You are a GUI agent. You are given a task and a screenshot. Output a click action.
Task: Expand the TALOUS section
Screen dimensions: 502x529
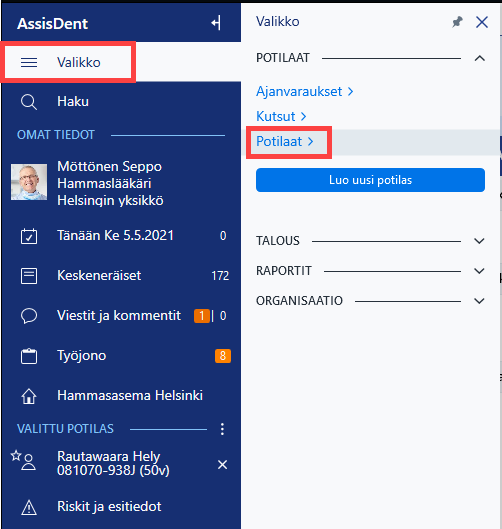479,241
